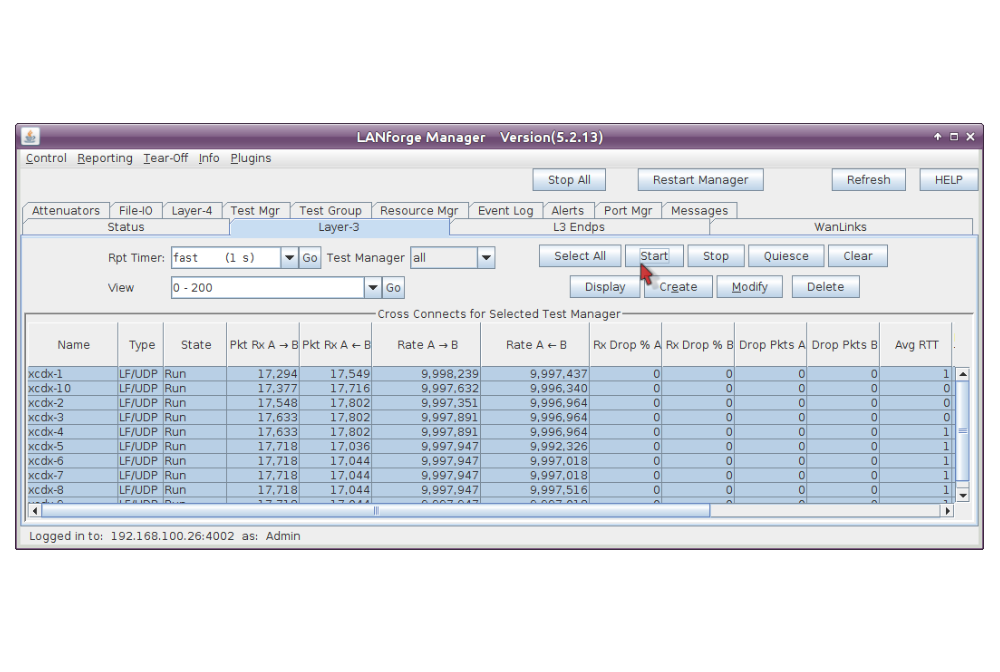The height and width of the screenshot is (672, 1000).
Task: Click the horizontal scrollbar right arrow
Action: click(947, 510)
